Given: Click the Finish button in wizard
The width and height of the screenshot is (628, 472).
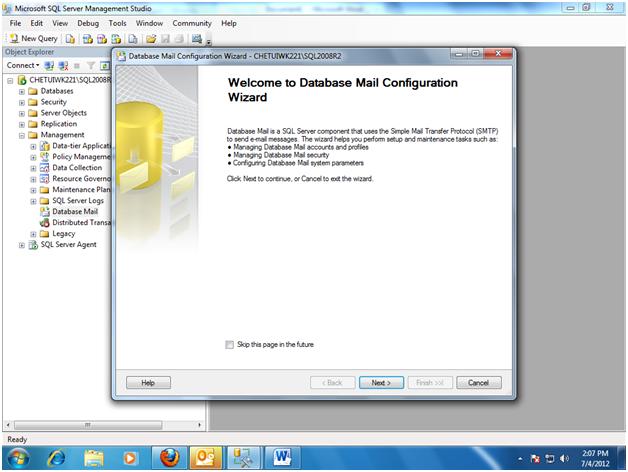Looking at the screenshot, I should click(430, 383).
